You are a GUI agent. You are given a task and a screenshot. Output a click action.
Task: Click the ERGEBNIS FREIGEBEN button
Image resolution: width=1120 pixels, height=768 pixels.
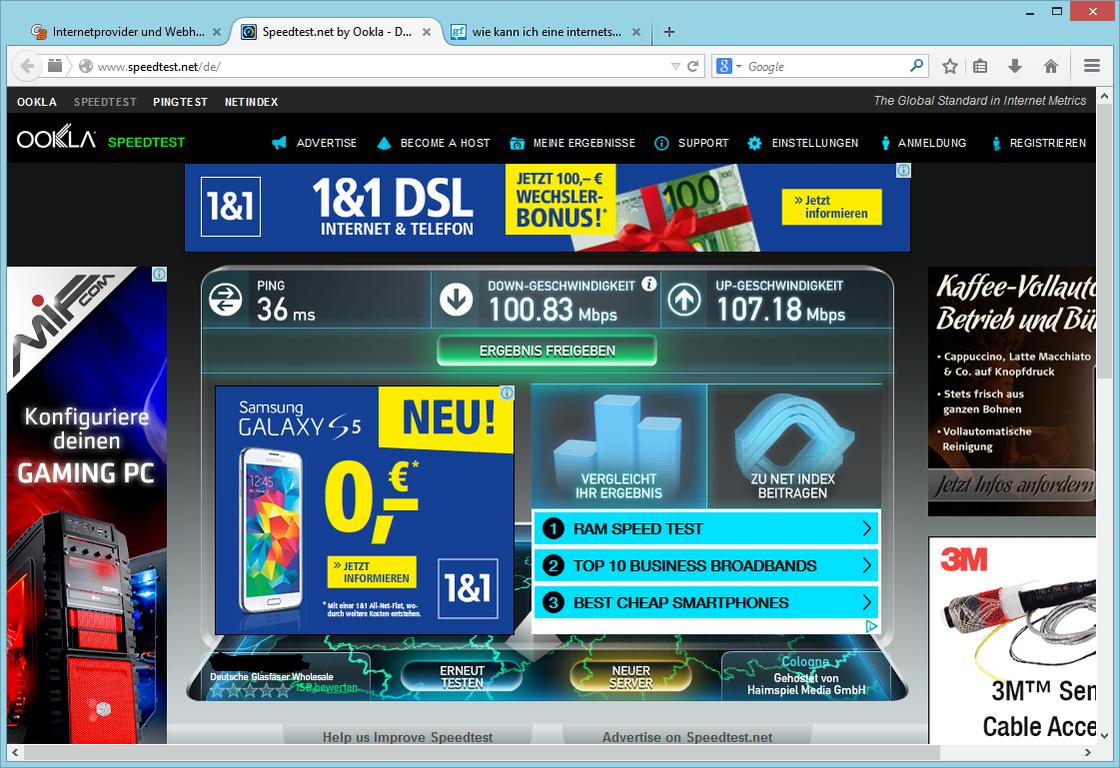tap(547, 351)
